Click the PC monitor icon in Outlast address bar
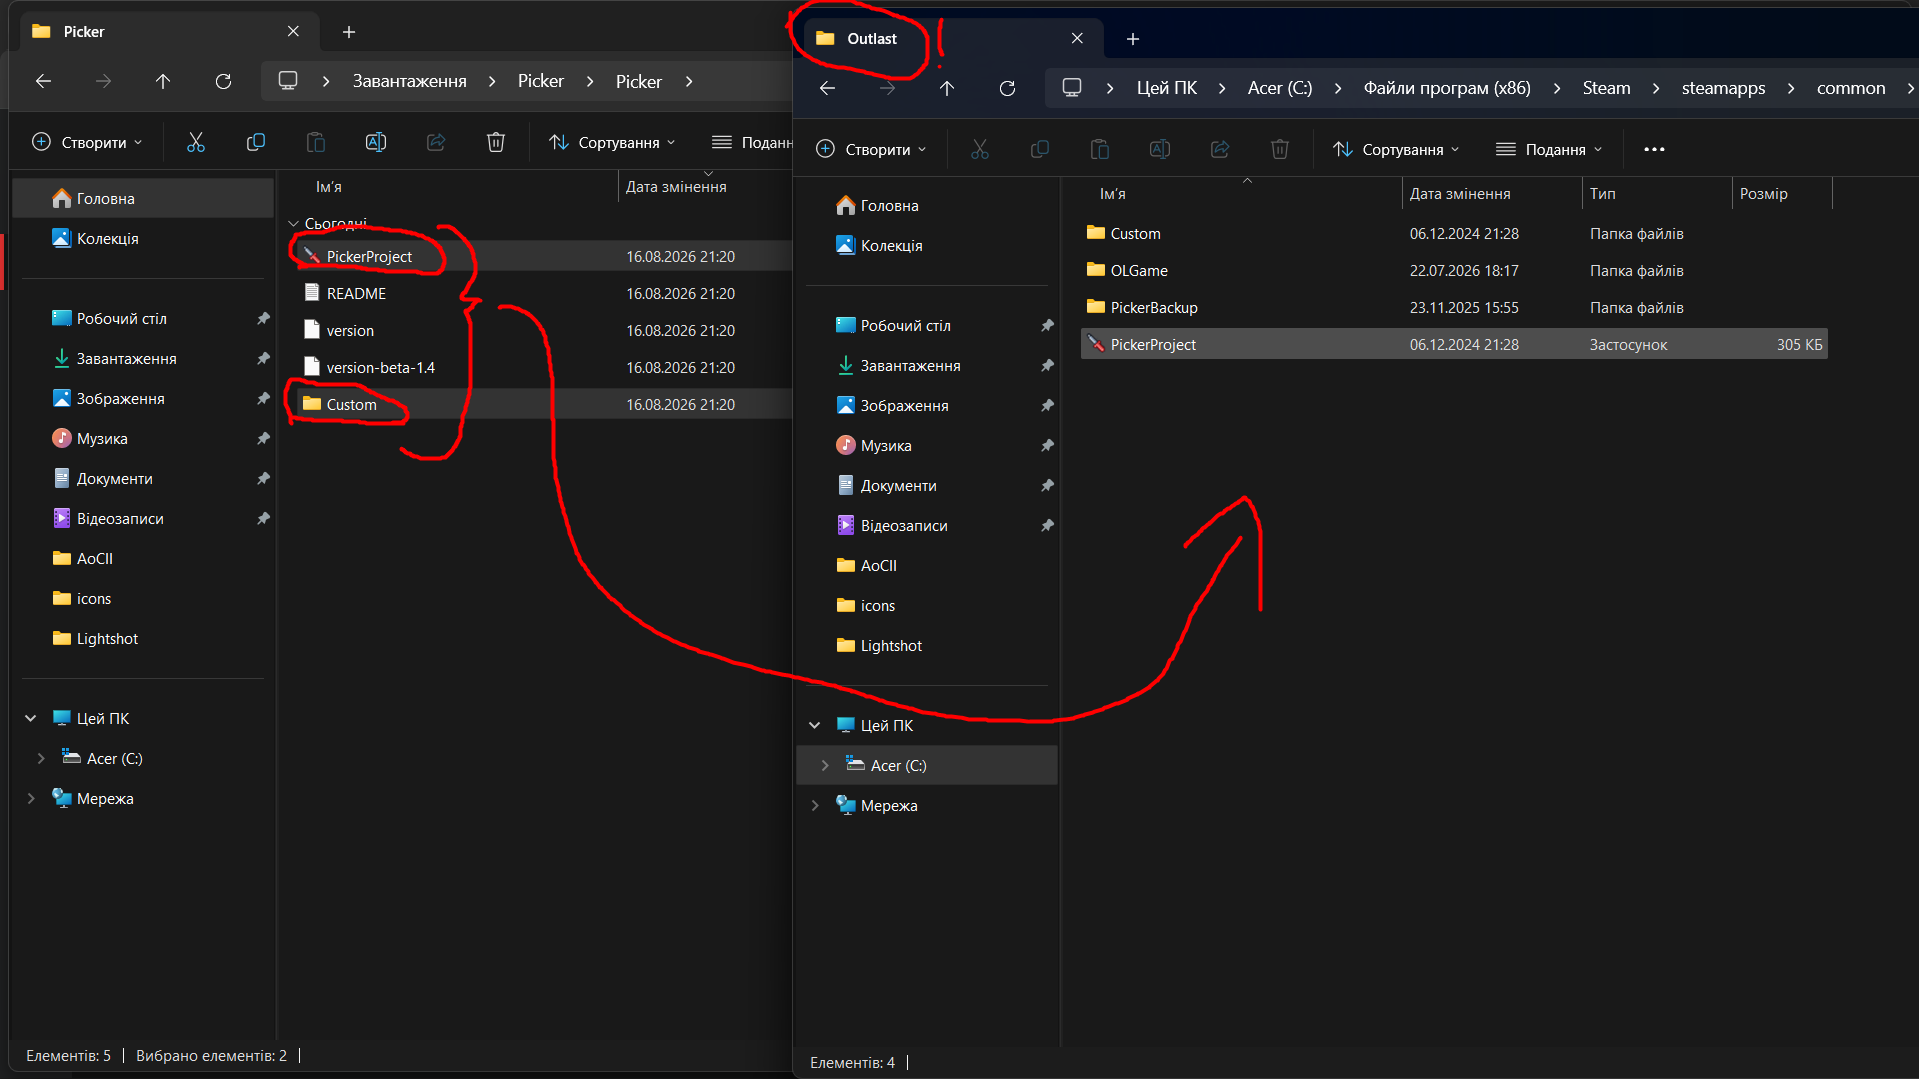Image resolution: width=1919 pixels, height=1079 pixels. 1072,88
